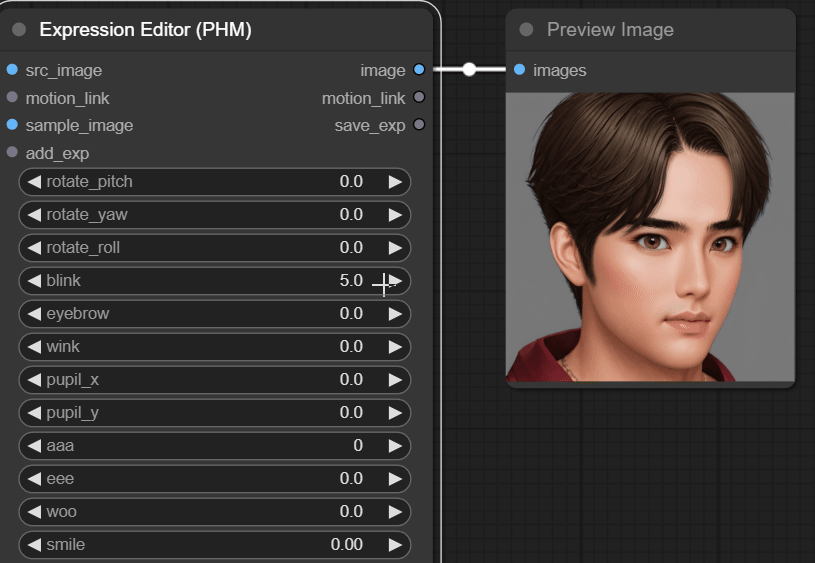Decrease pupil_x with left arrow
This screenshot has width=815, height=563.
click(x=34, y=379)
